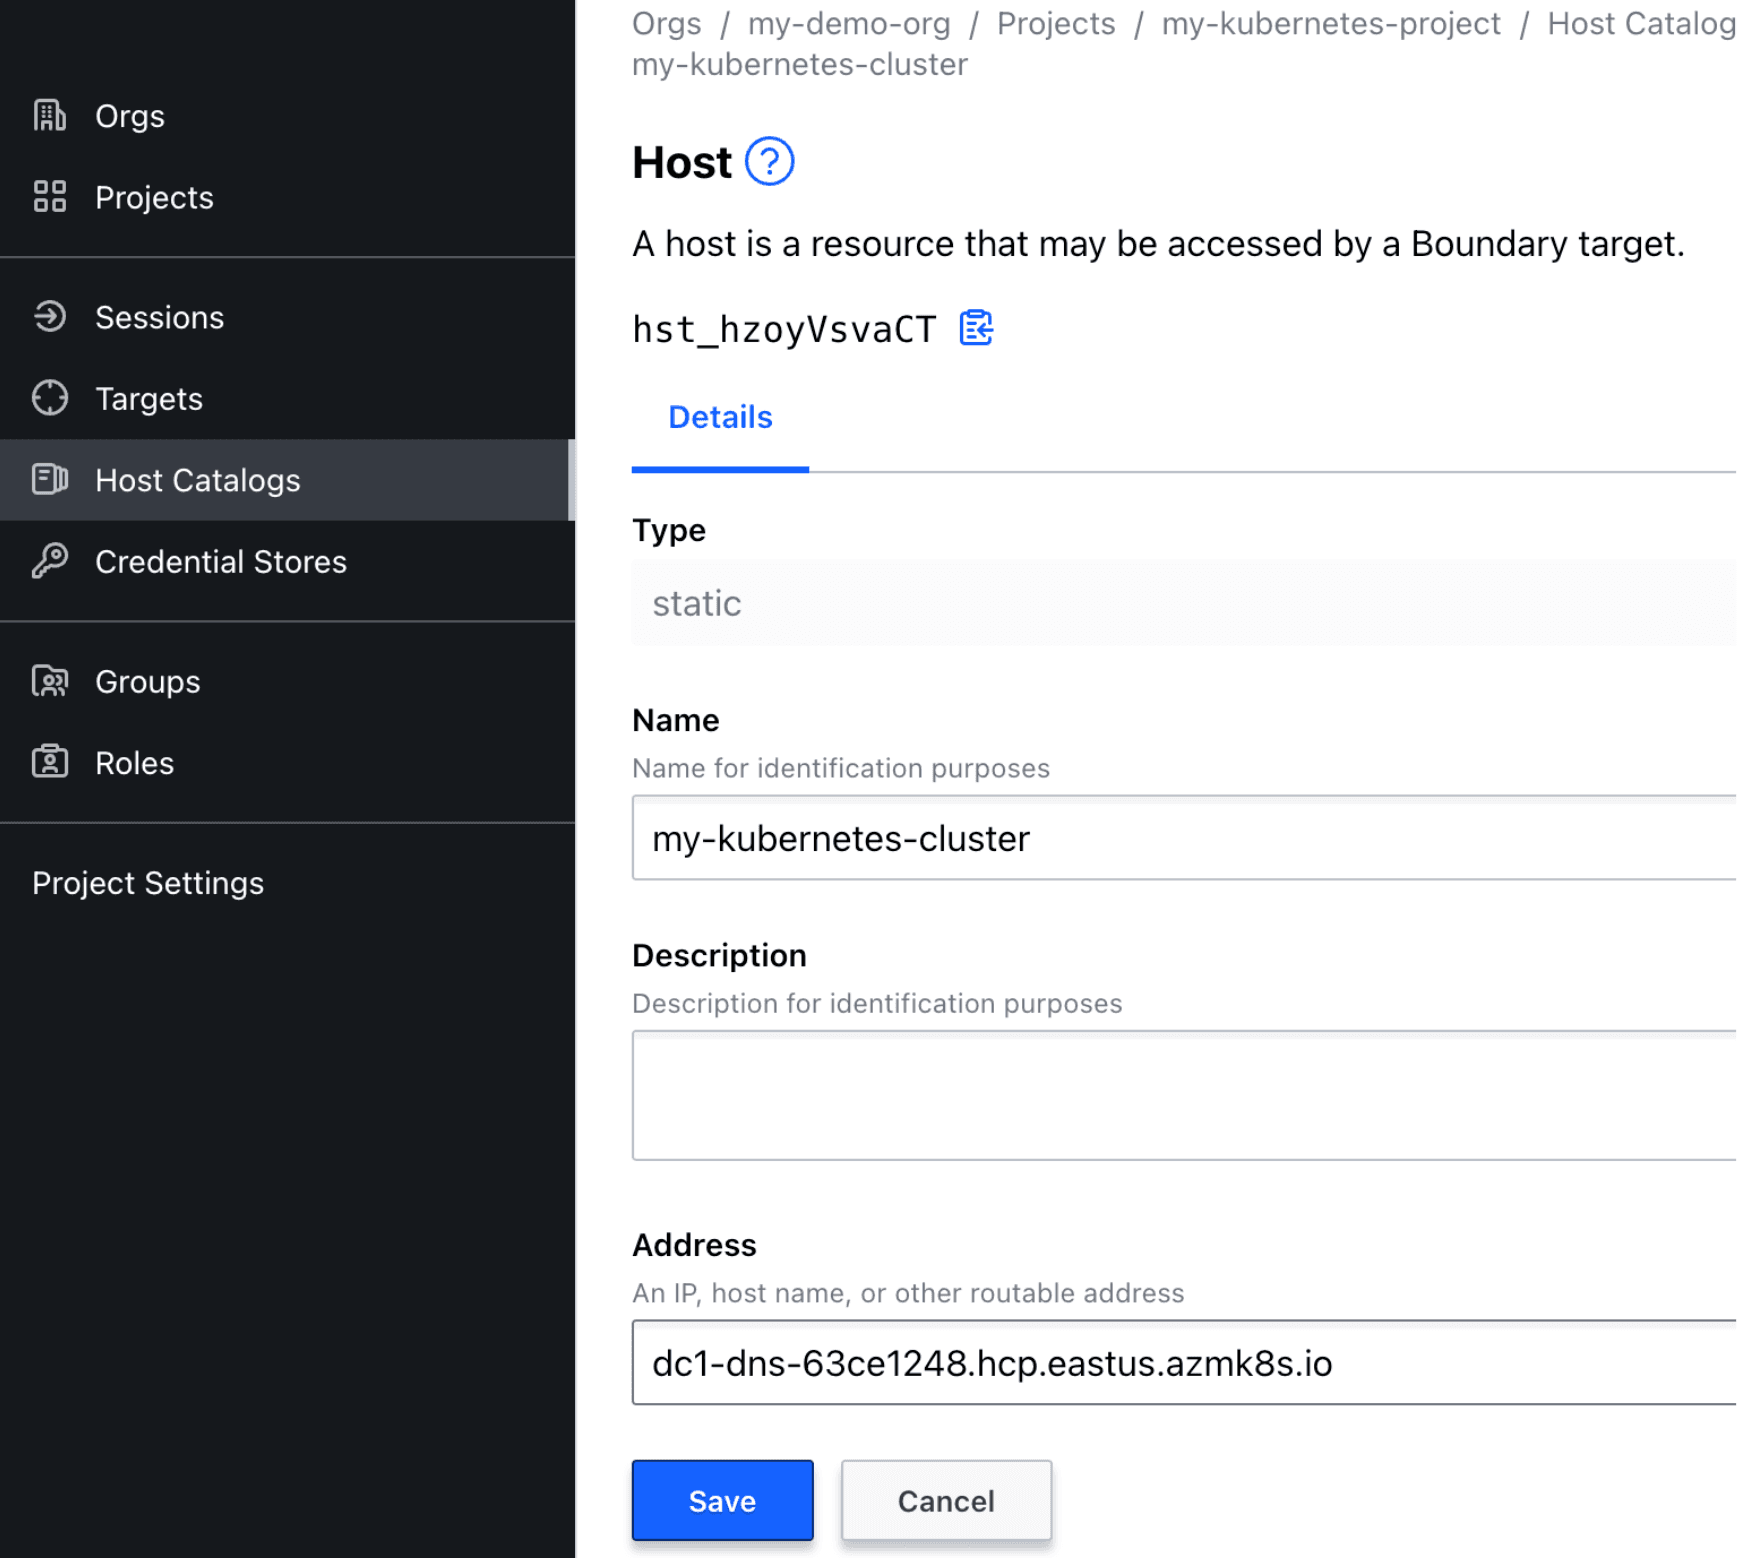
Task: Select the Credential Stores key icon
Action: (52, 561)
